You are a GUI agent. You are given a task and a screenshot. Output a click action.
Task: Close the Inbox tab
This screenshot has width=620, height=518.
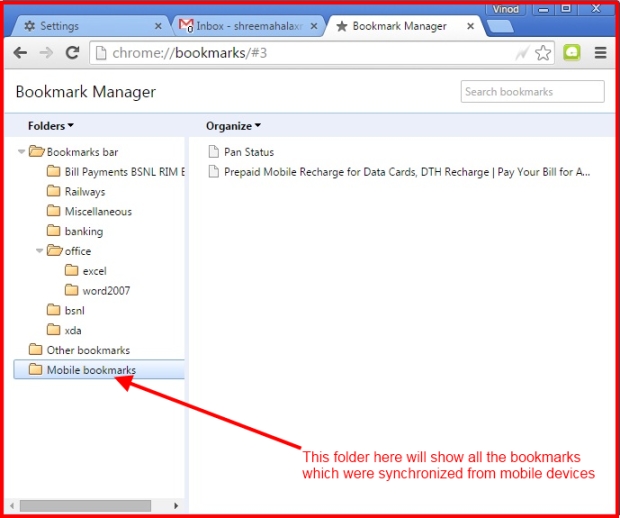(314, 26)
